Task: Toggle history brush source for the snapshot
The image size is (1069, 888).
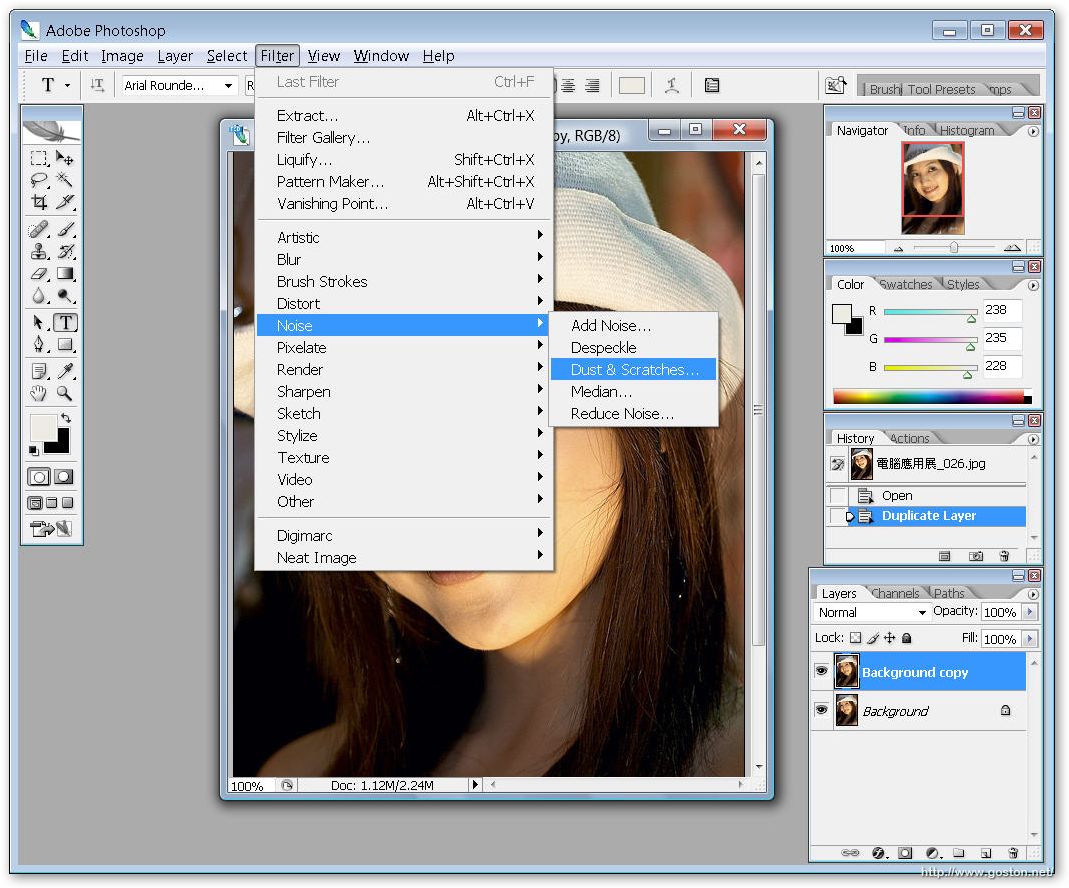Action: (x=837, y=464)
